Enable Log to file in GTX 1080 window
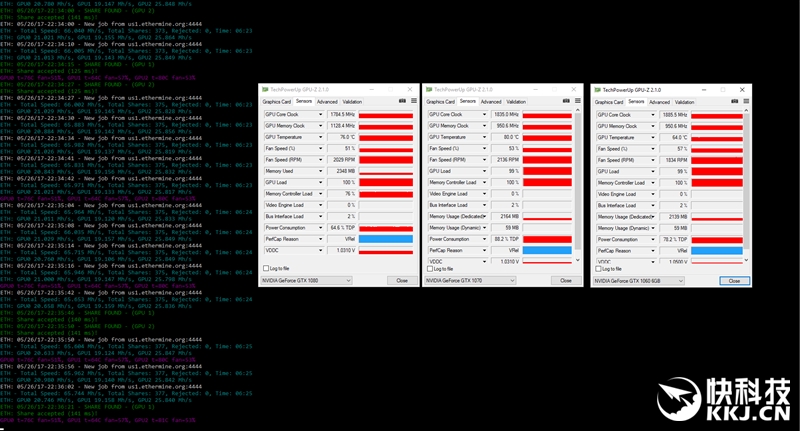800x431 pixels. [266, 268]
